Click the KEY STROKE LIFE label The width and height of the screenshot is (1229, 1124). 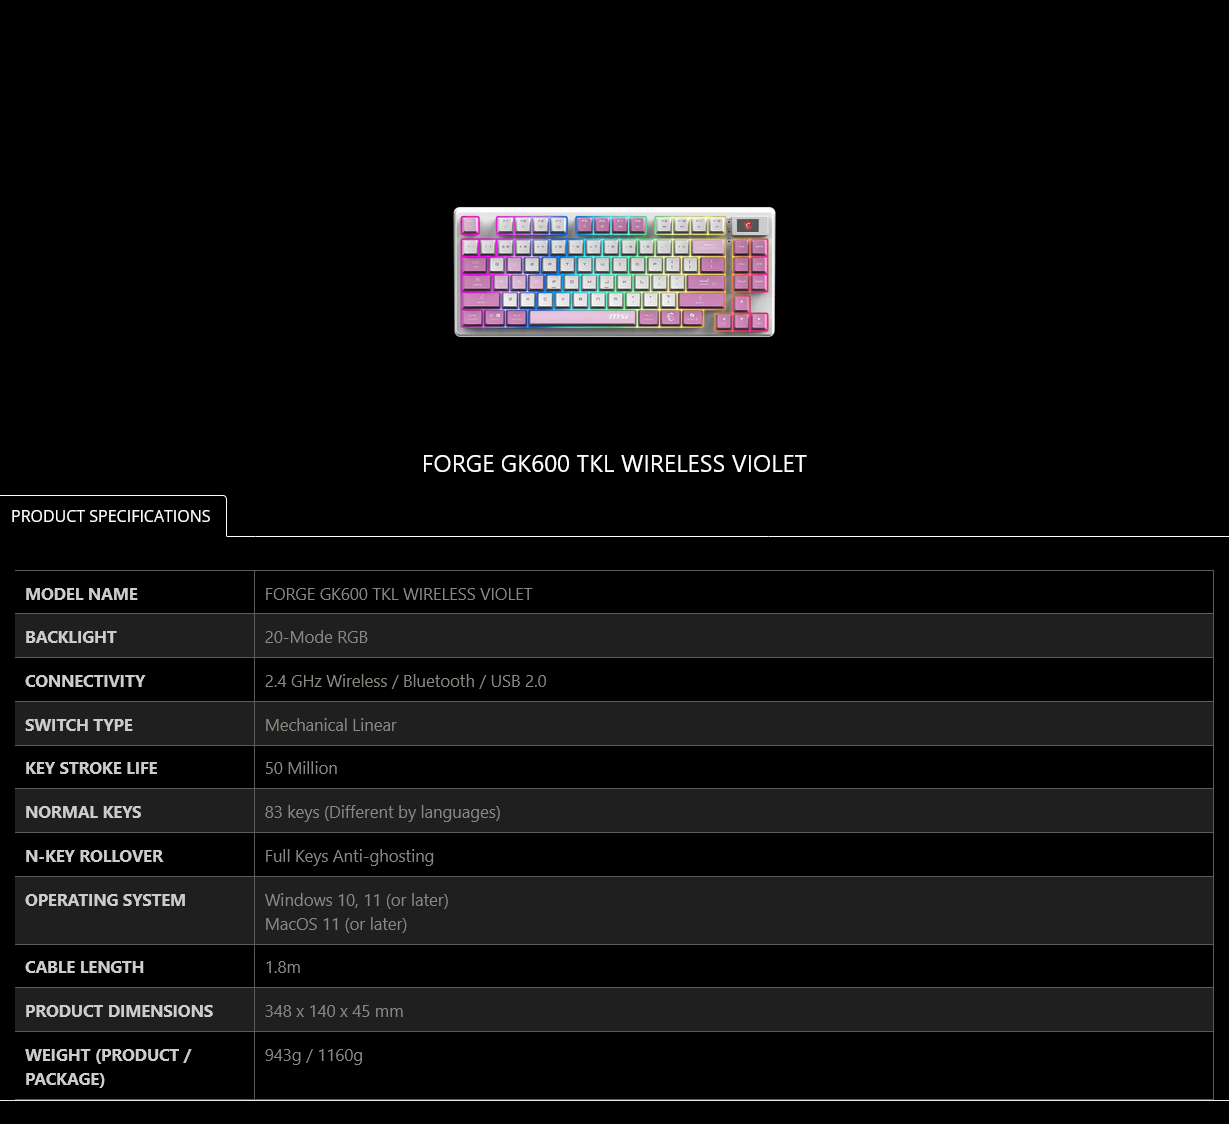coord(91,768)
